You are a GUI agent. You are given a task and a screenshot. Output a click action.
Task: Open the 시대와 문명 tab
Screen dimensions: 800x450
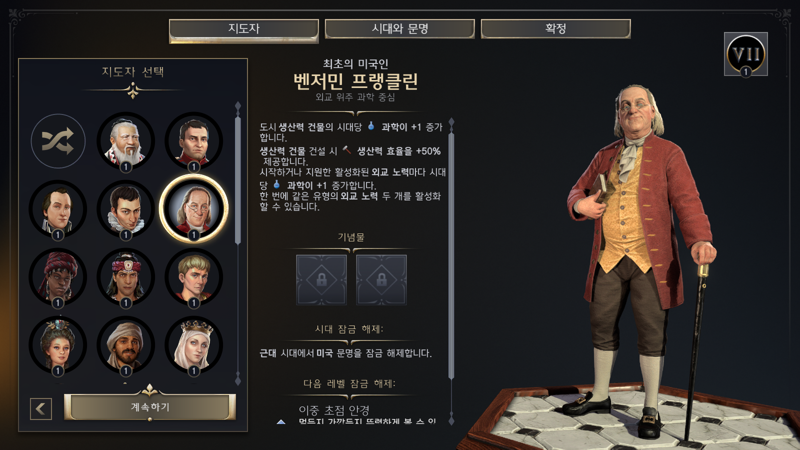tap(399, 29)
